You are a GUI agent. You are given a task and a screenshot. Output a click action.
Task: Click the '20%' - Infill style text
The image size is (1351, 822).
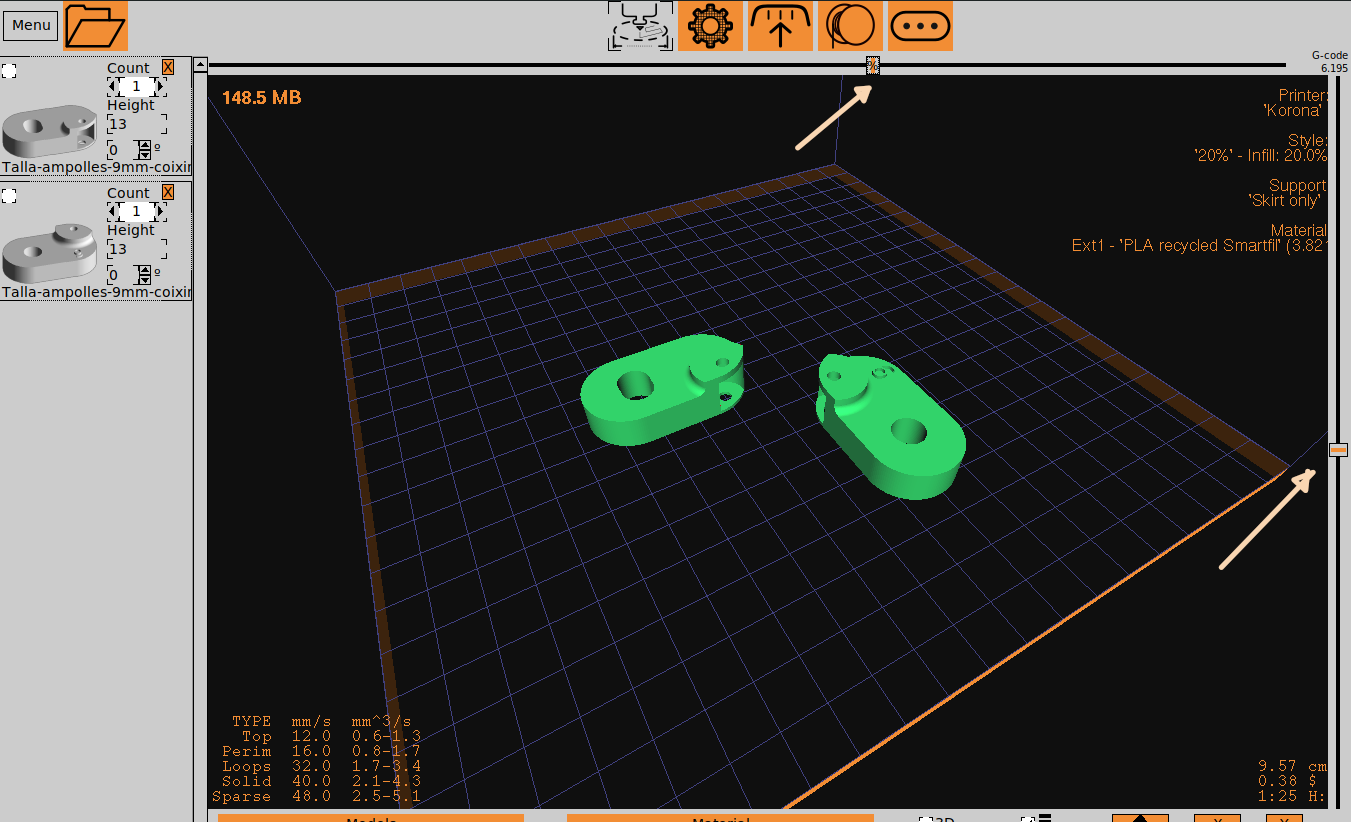(1261, 156)
